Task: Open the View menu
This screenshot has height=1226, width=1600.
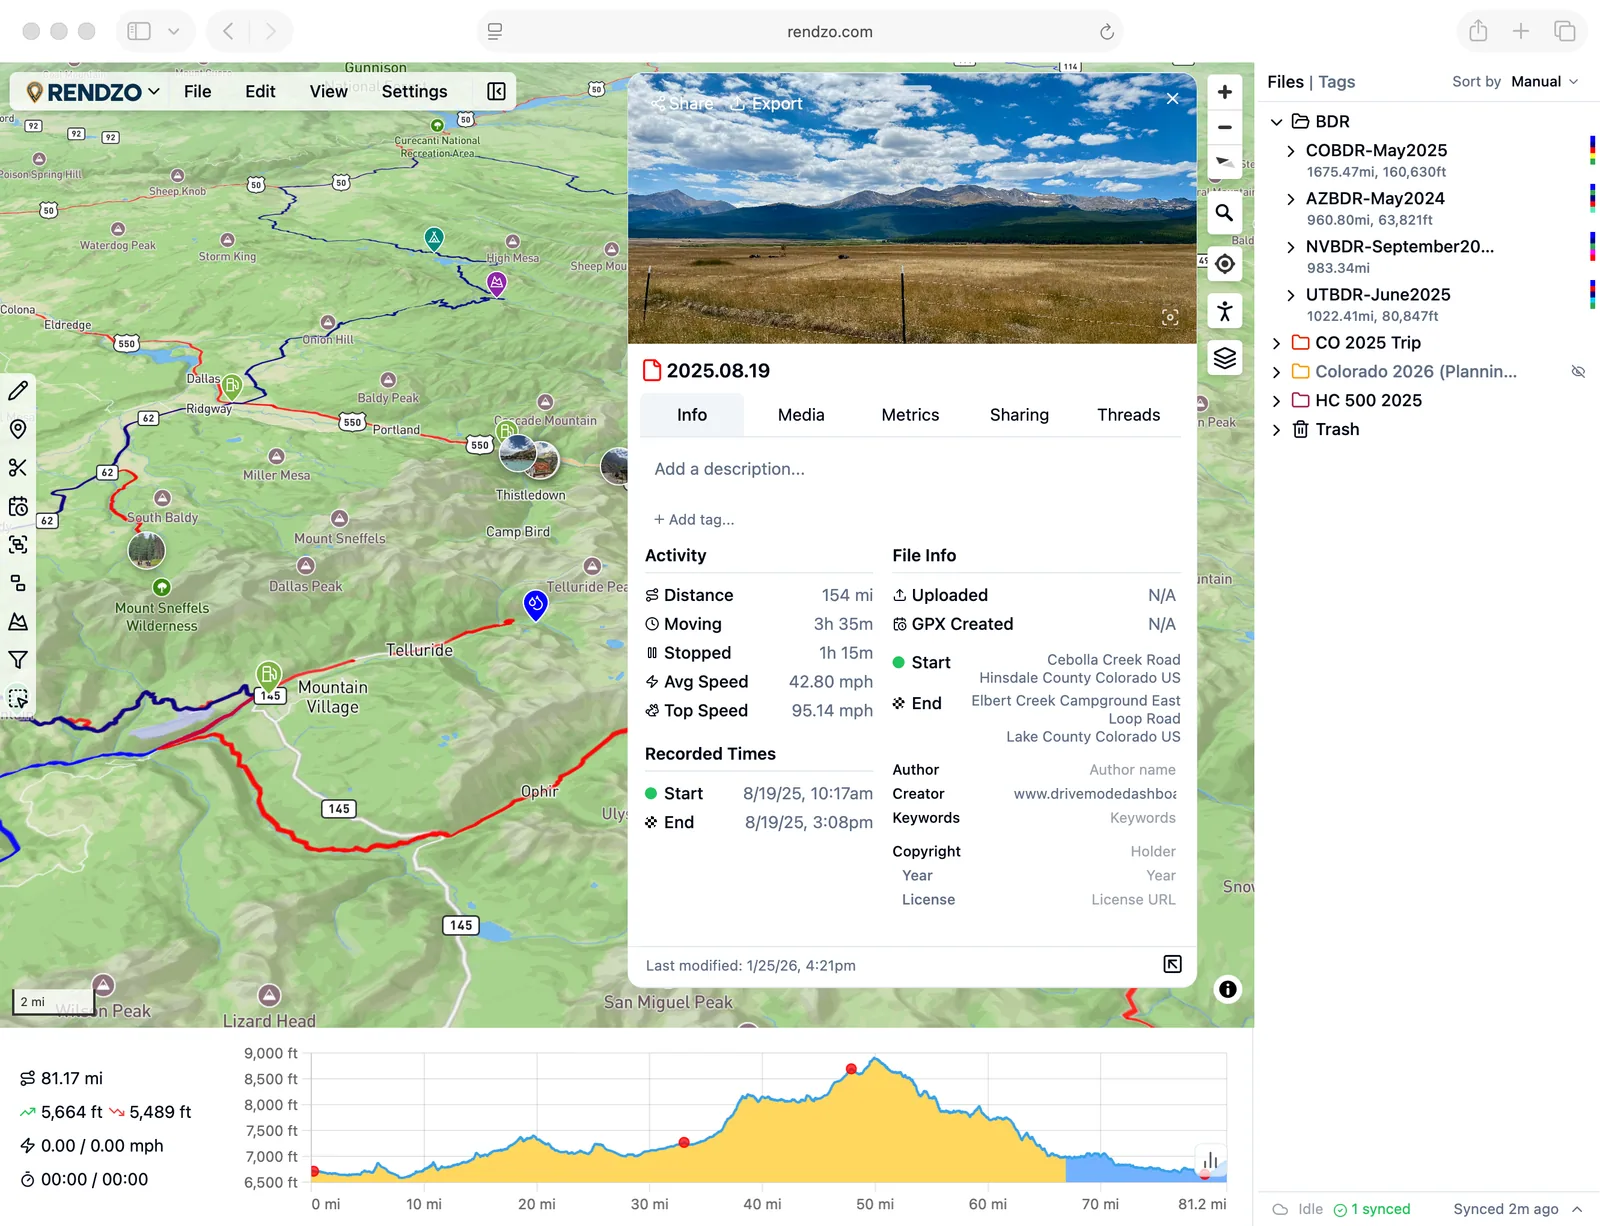Action: 328,91
